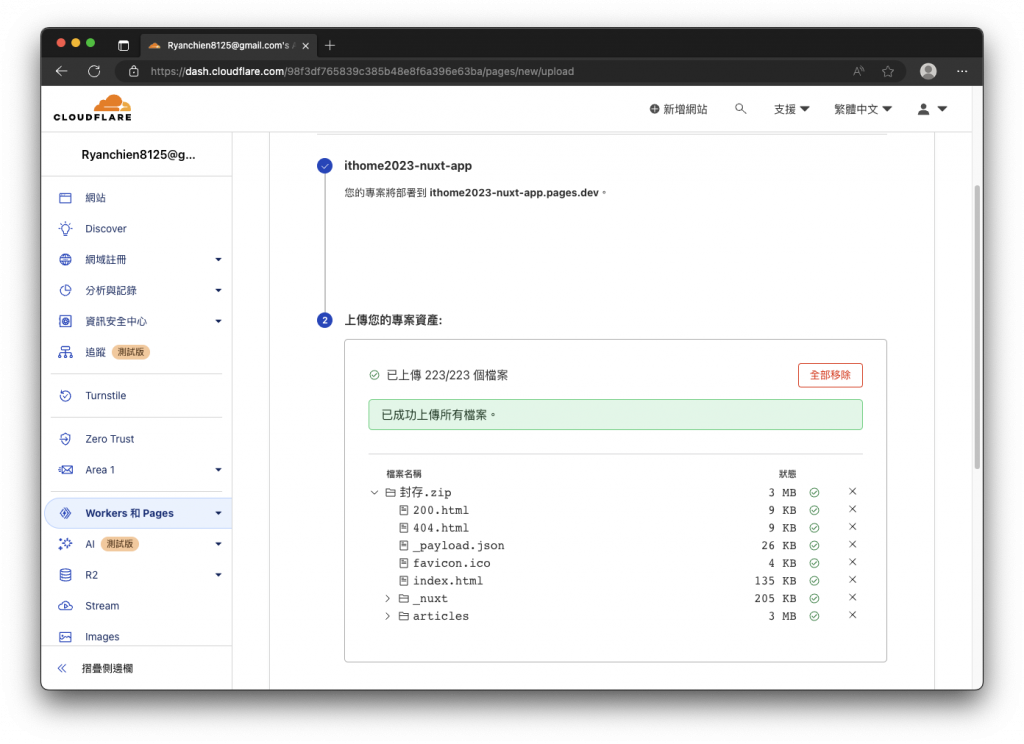1024x744 pixels.
Task: Remove 封存.zip with its X icon
Action: tap(852, 491)
